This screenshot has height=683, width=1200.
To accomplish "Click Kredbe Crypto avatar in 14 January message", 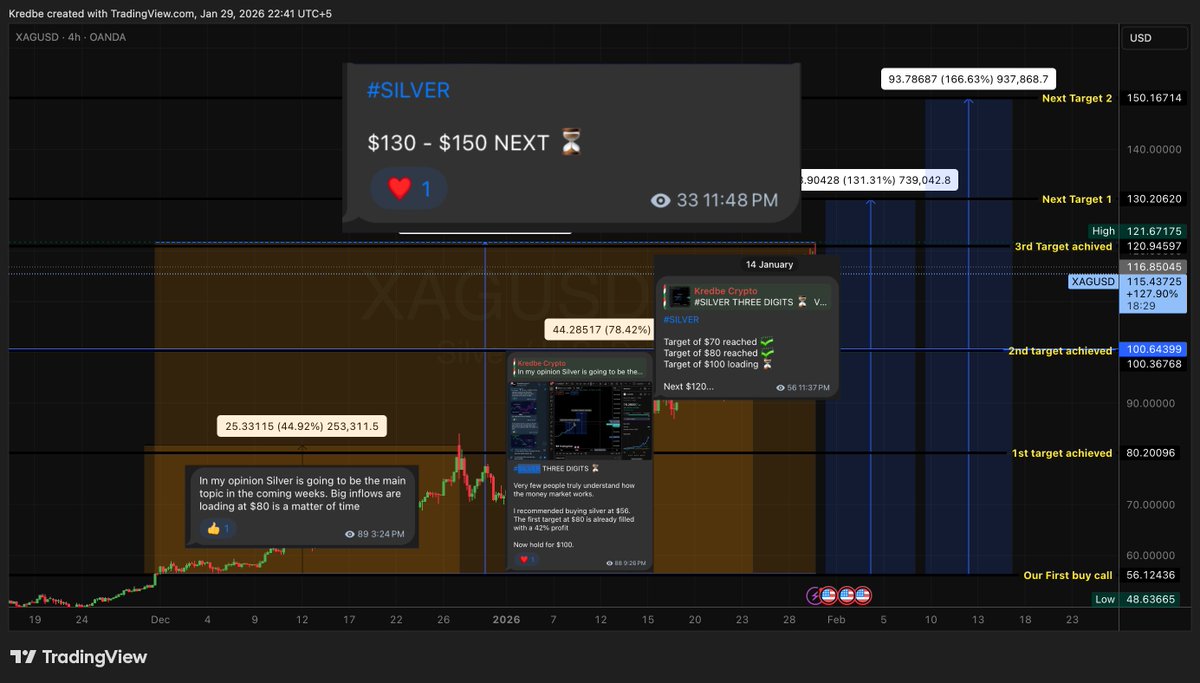I will click(680, 297).
